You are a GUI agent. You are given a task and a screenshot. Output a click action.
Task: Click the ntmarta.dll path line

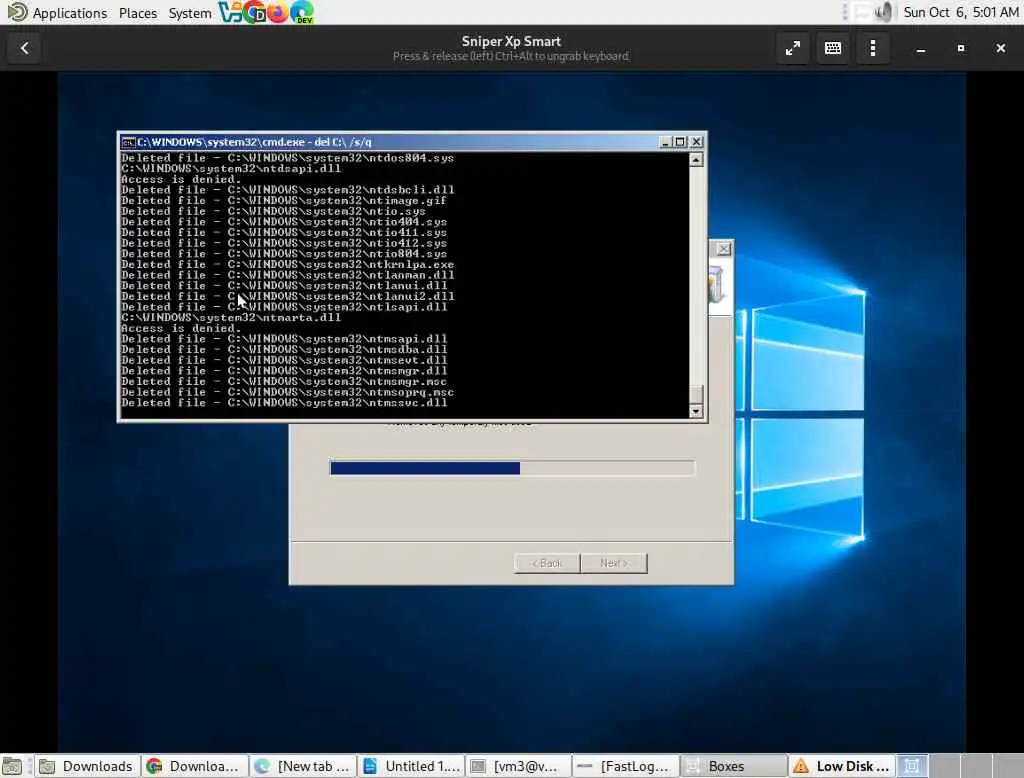[231, 317]
